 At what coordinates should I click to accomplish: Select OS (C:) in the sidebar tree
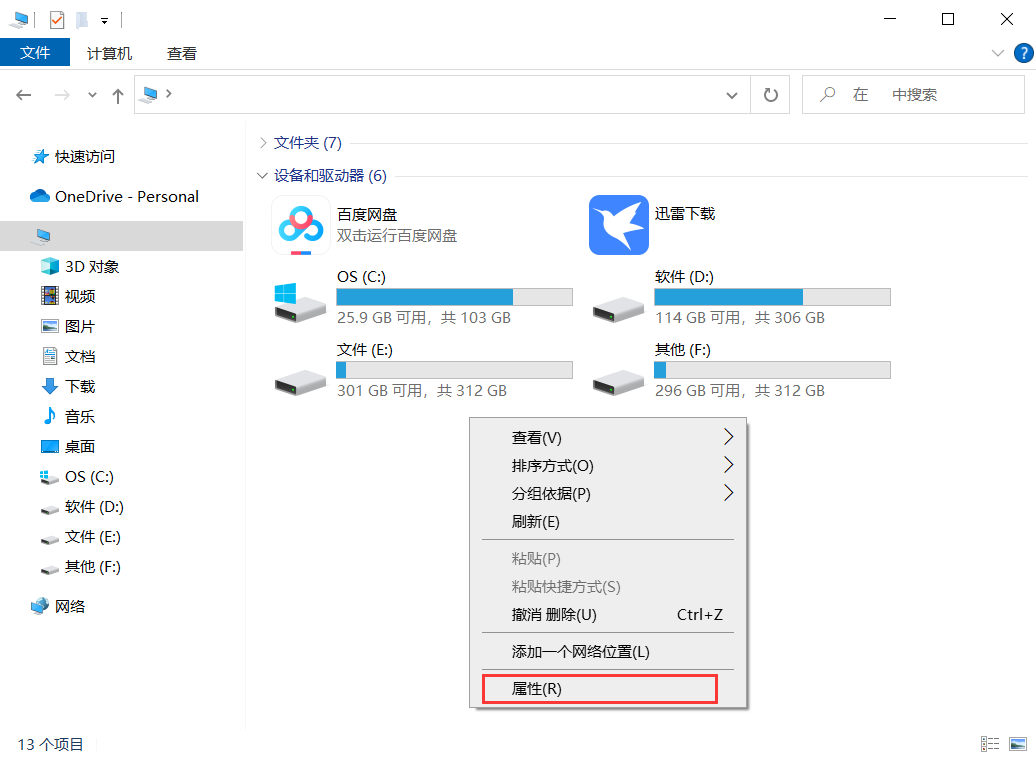(89, 476)
